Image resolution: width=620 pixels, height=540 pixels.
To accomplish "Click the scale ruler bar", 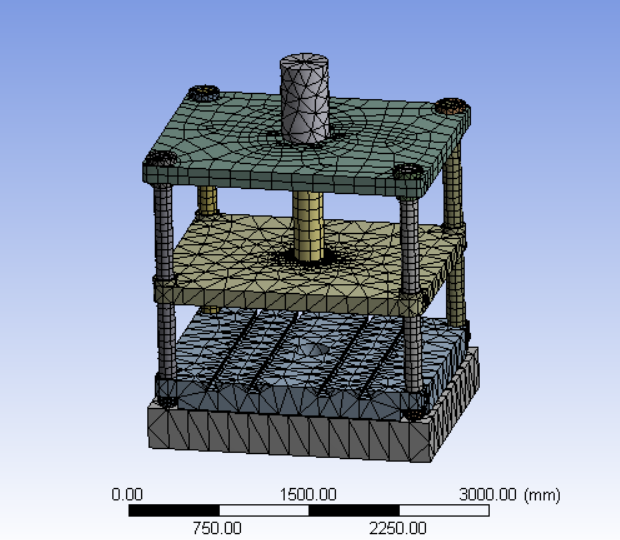I will click(309, 510).
